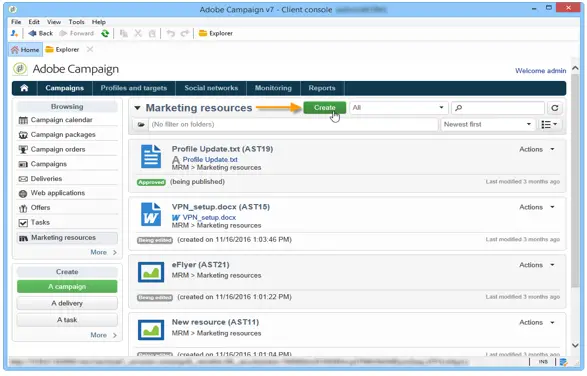The image size is (587, 376).
Task: Click the Redo toolbar icon
Action: [185, 33]
